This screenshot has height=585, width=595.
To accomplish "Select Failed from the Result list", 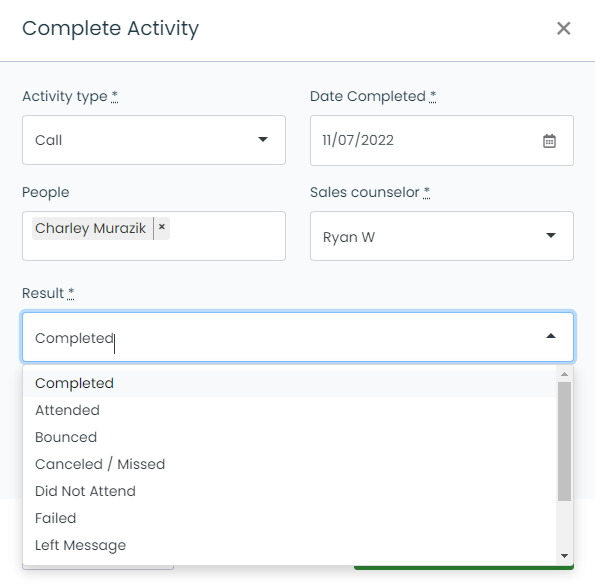I will click(290, 518).
